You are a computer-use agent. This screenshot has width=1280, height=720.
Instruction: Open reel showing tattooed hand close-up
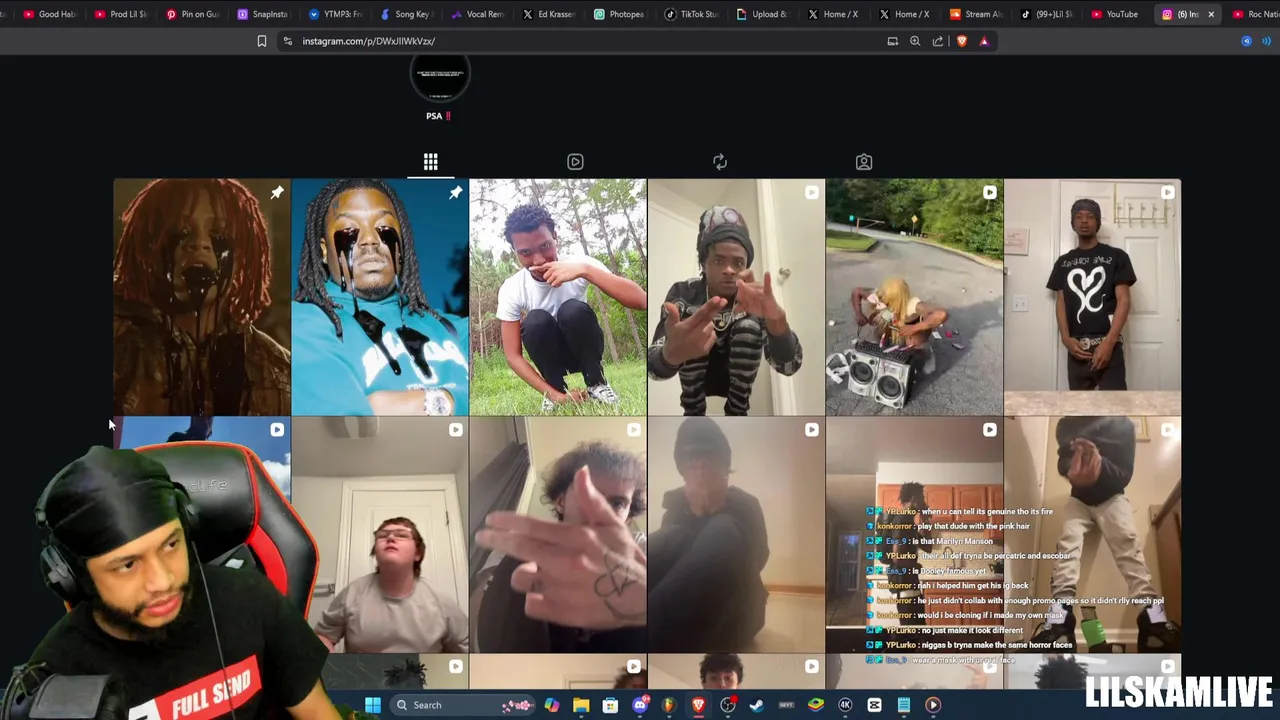click(558, 535)
